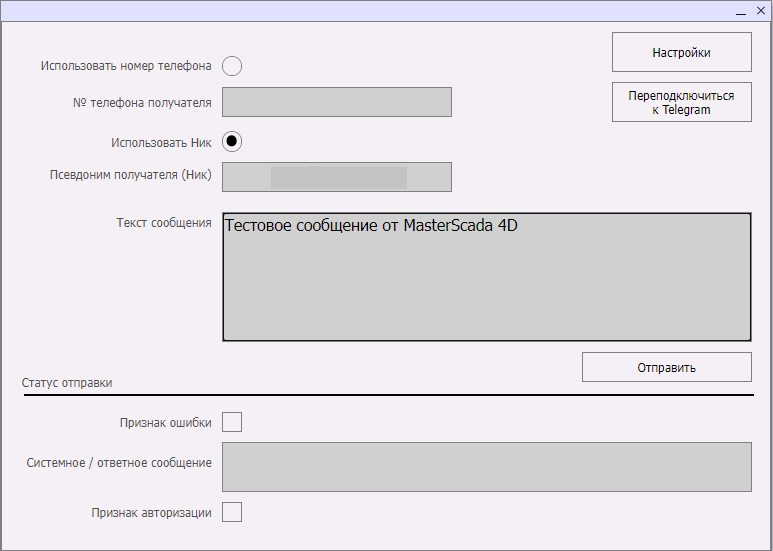Focus the recipient phone number field

tap(337, 102)
